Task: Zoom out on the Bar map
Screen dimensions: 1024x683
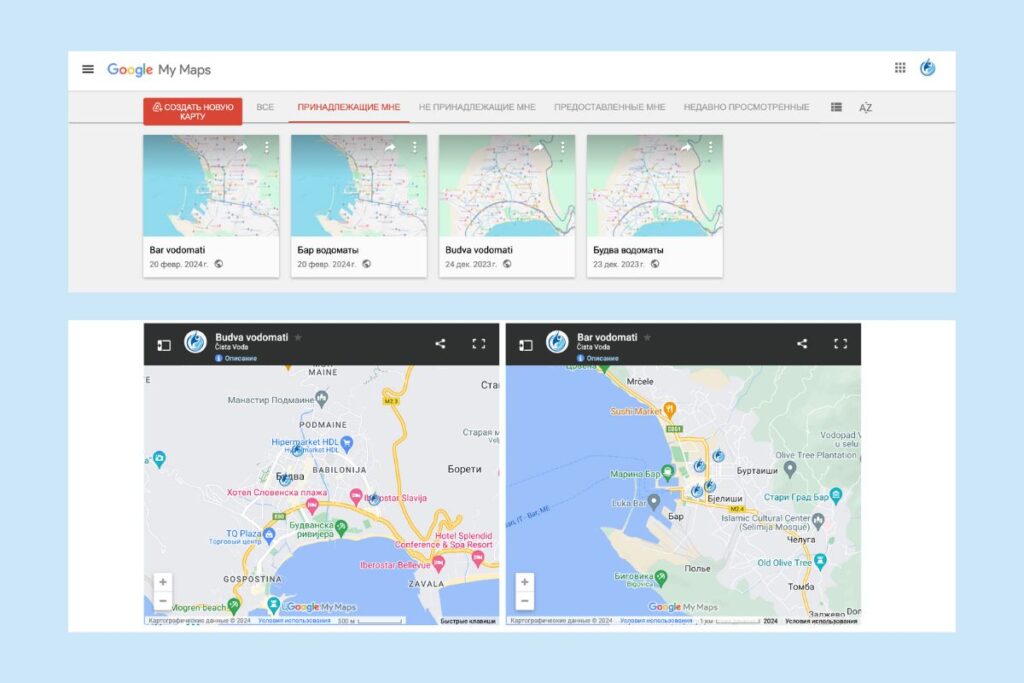Action: pyautogui.click(x=524, y=600)
